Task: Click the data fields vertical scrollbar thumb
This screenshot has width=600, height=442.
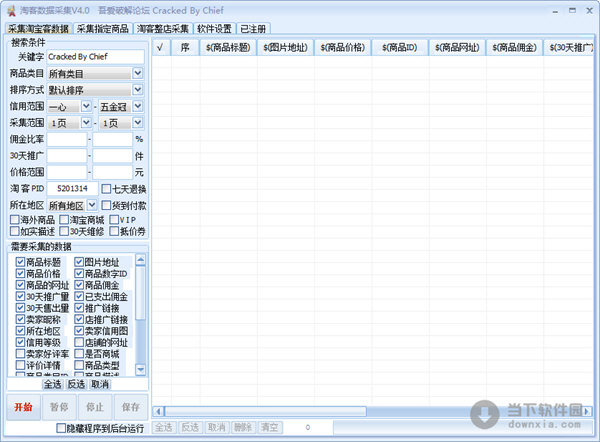Action: pos(140,293)
